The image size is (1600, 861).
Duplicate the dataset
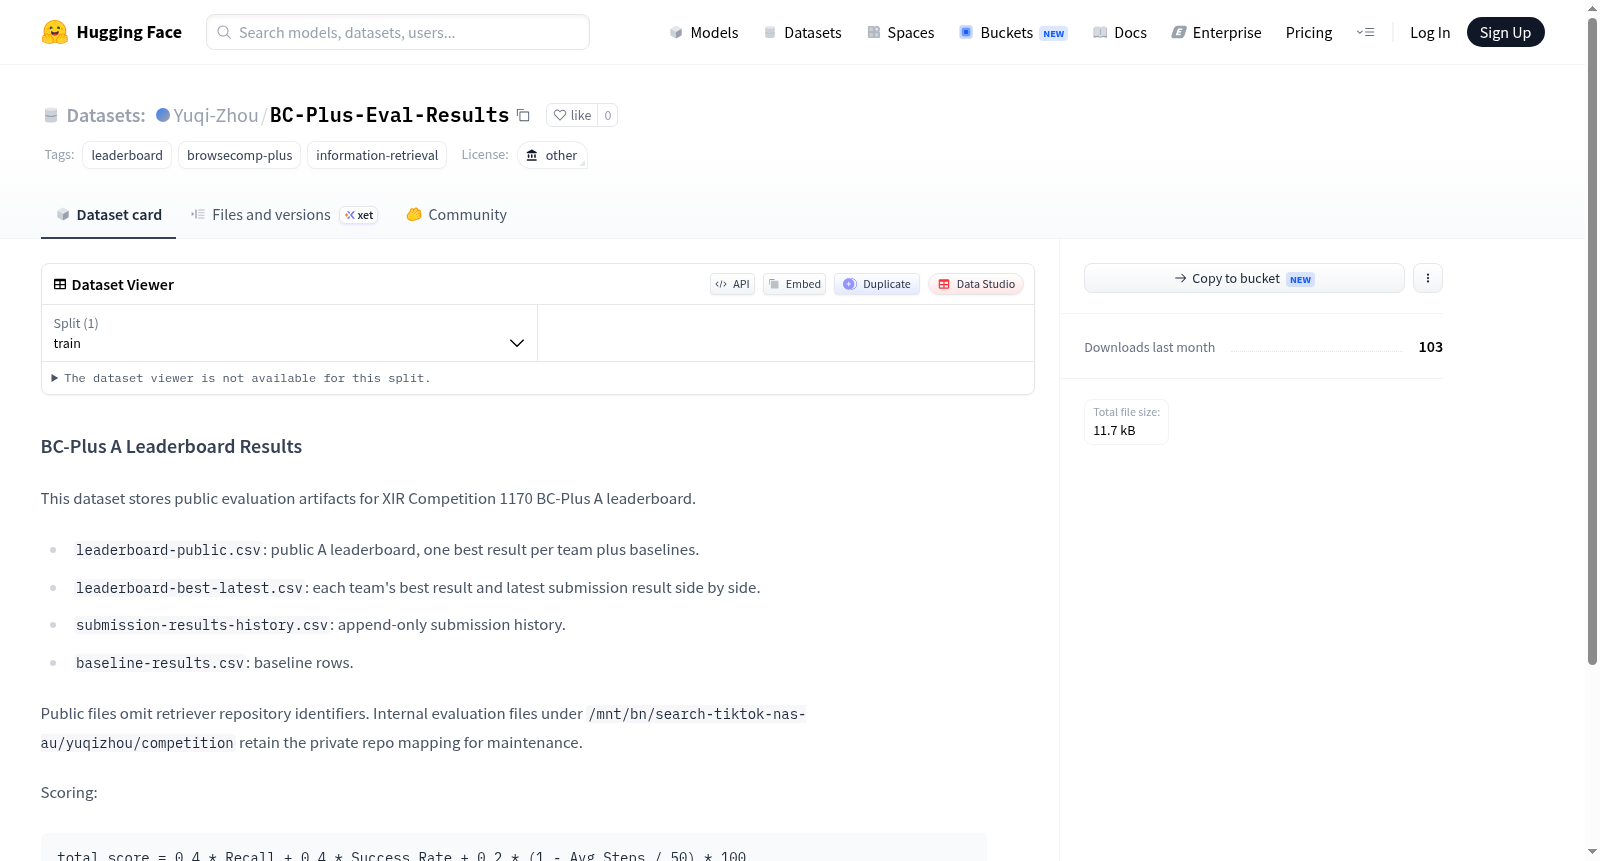point(877,284)
